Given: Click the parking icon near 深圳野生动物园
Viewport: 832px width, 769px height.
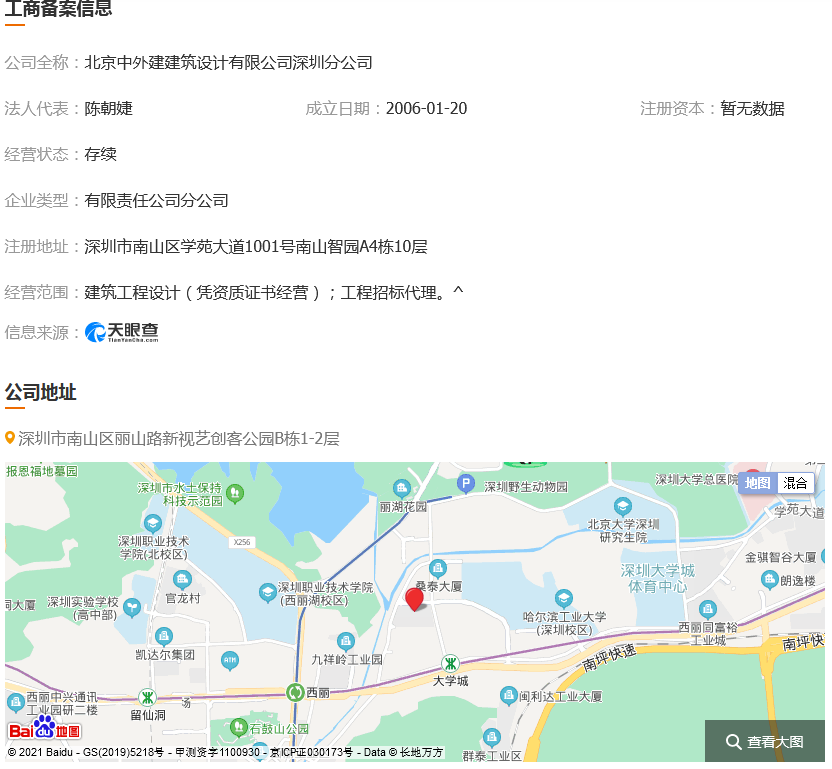Looking at the screenshot, I should click(x=466, y=483).
